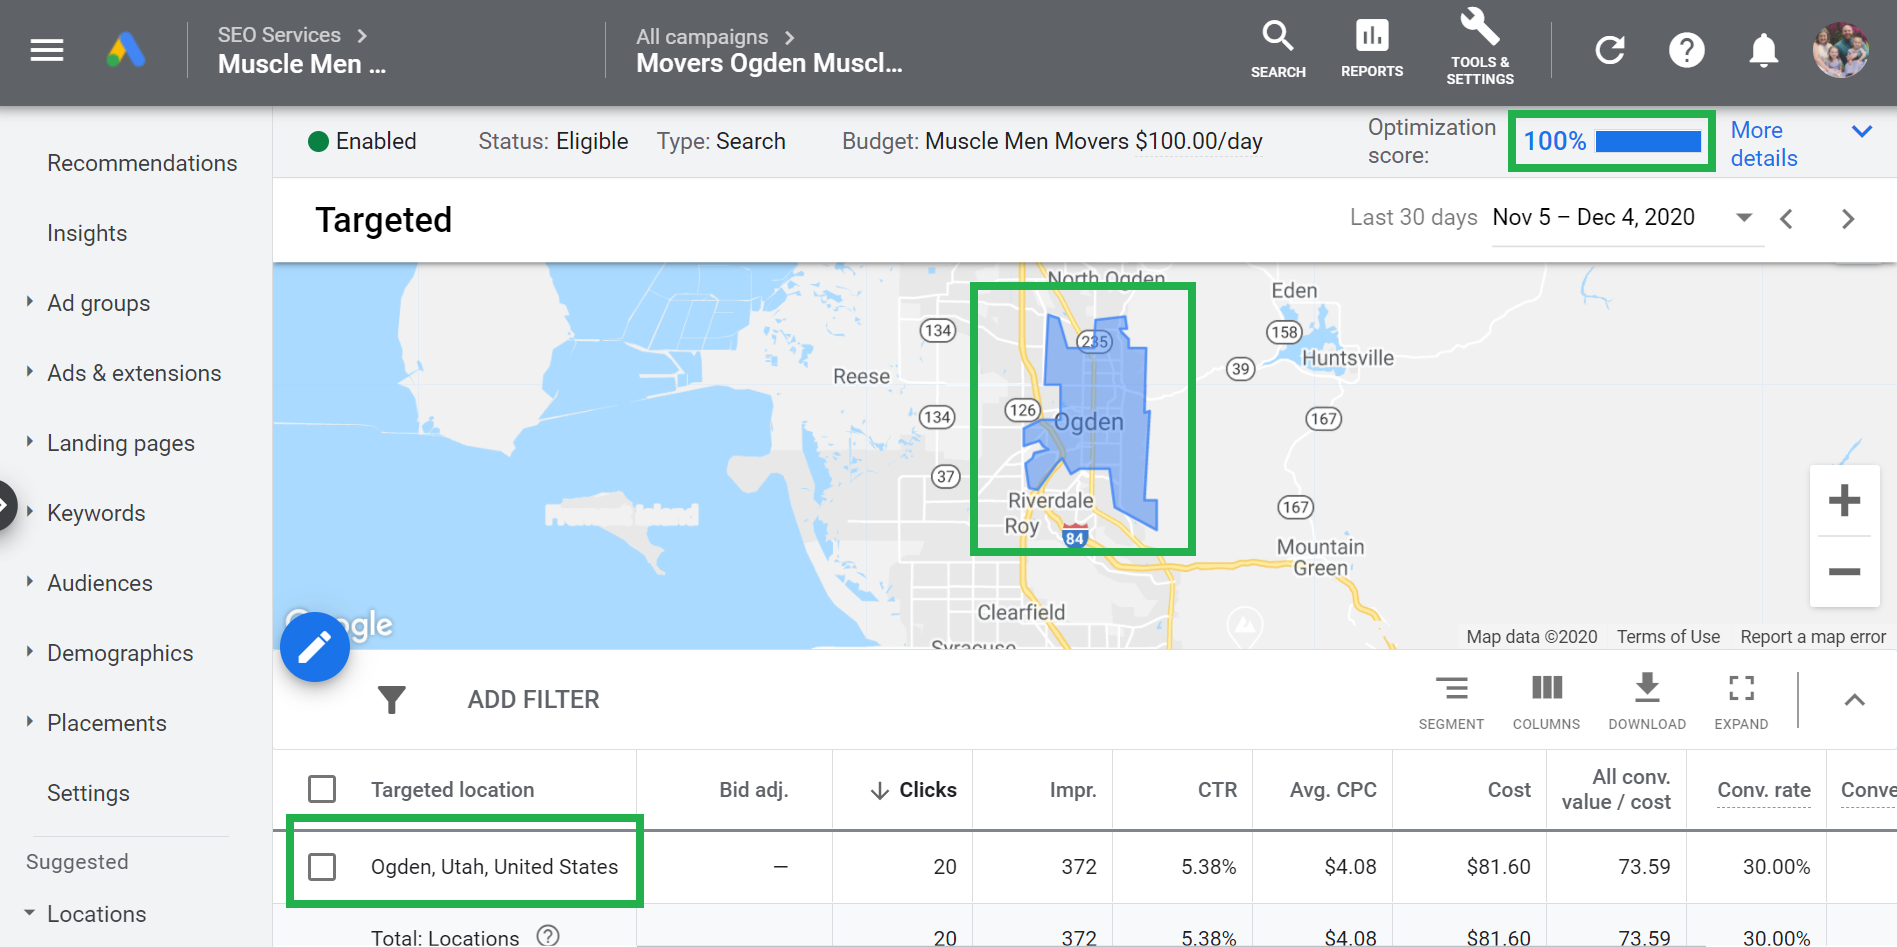The image size is (1897, 947).
Task: Go to Insights in the sidebar
Action: click(x=87, y=233)
